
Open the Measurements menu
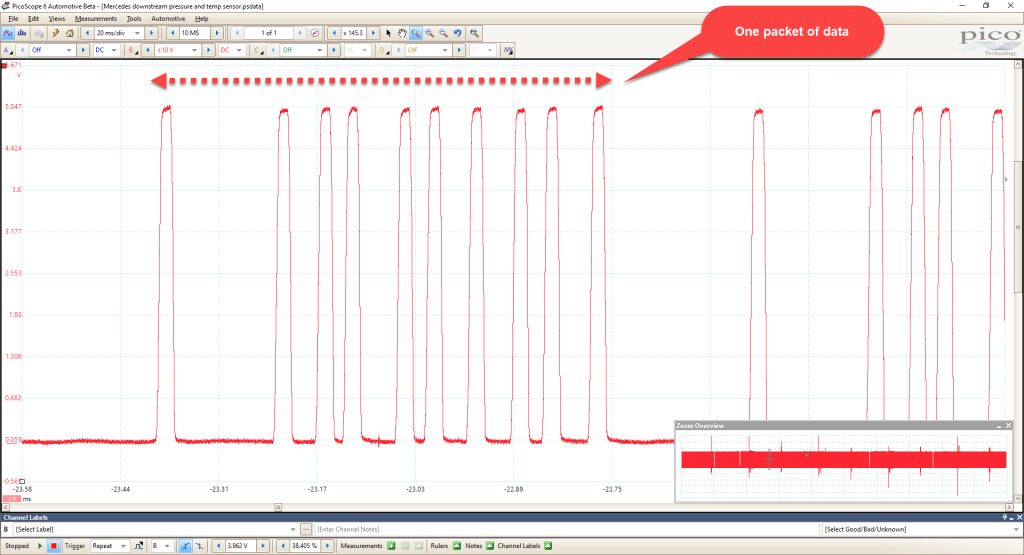(x=96, y=19)
